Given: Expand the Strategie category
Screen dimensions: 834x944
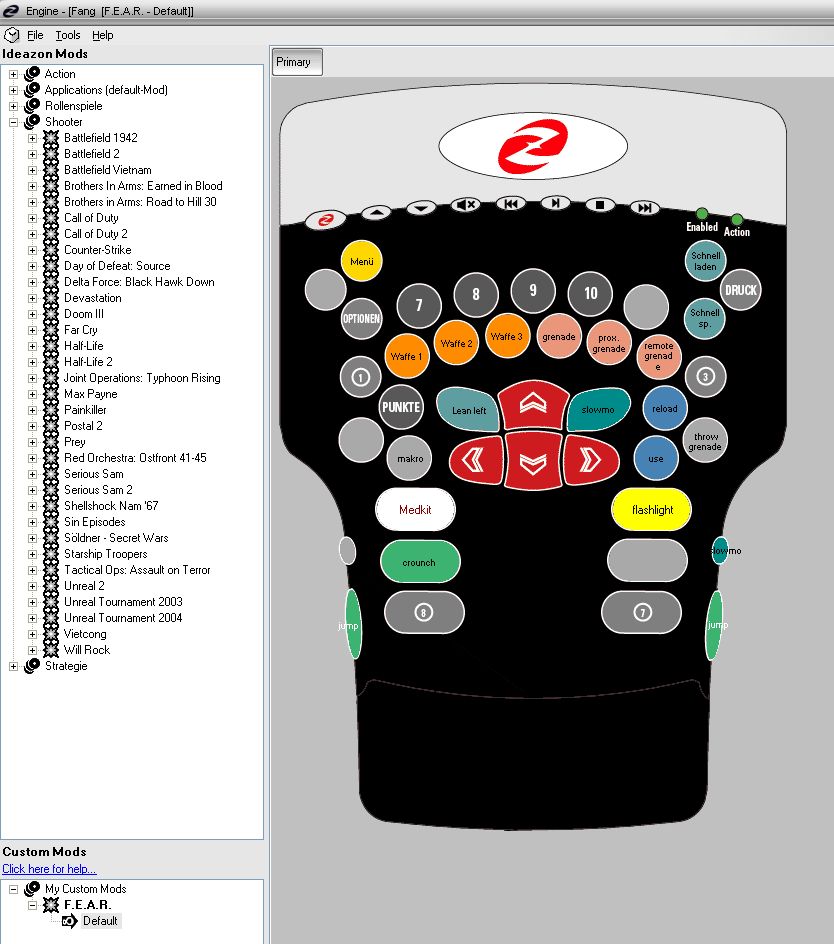Looking at the screenshot, I should pos(13,666).
